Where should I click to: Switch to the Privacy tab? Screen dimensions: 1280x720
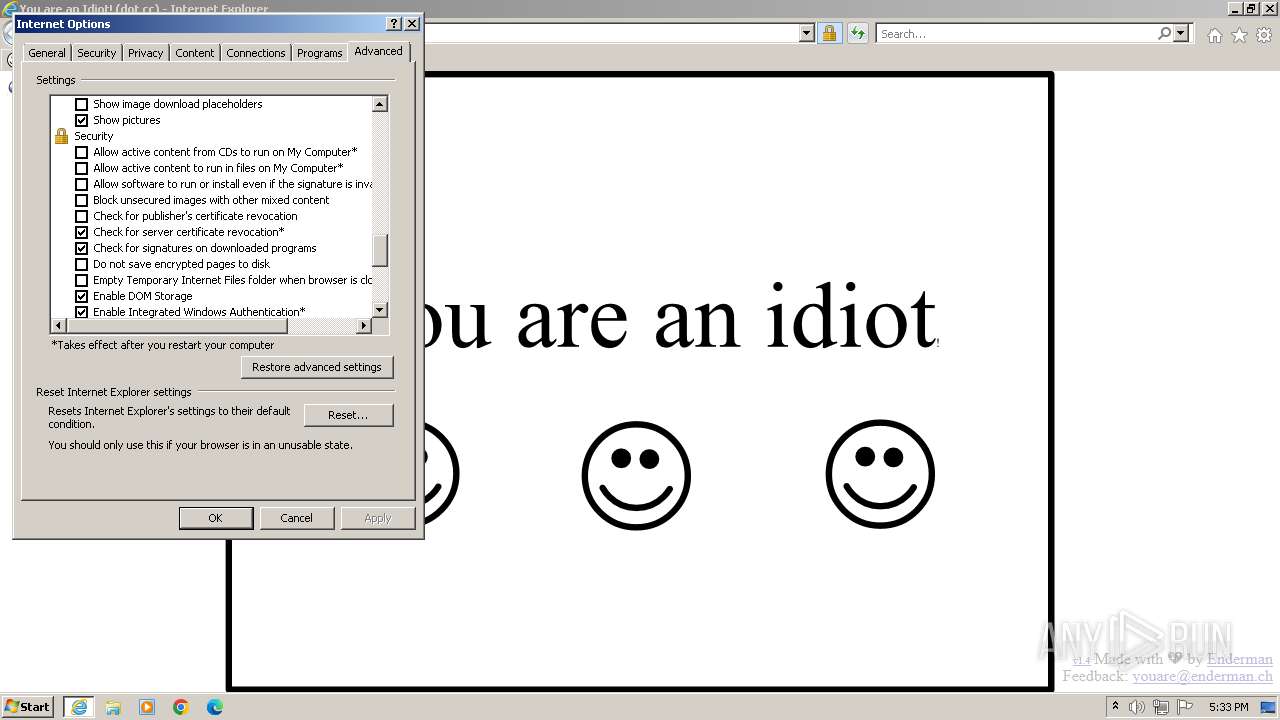(x=145, y=53)
